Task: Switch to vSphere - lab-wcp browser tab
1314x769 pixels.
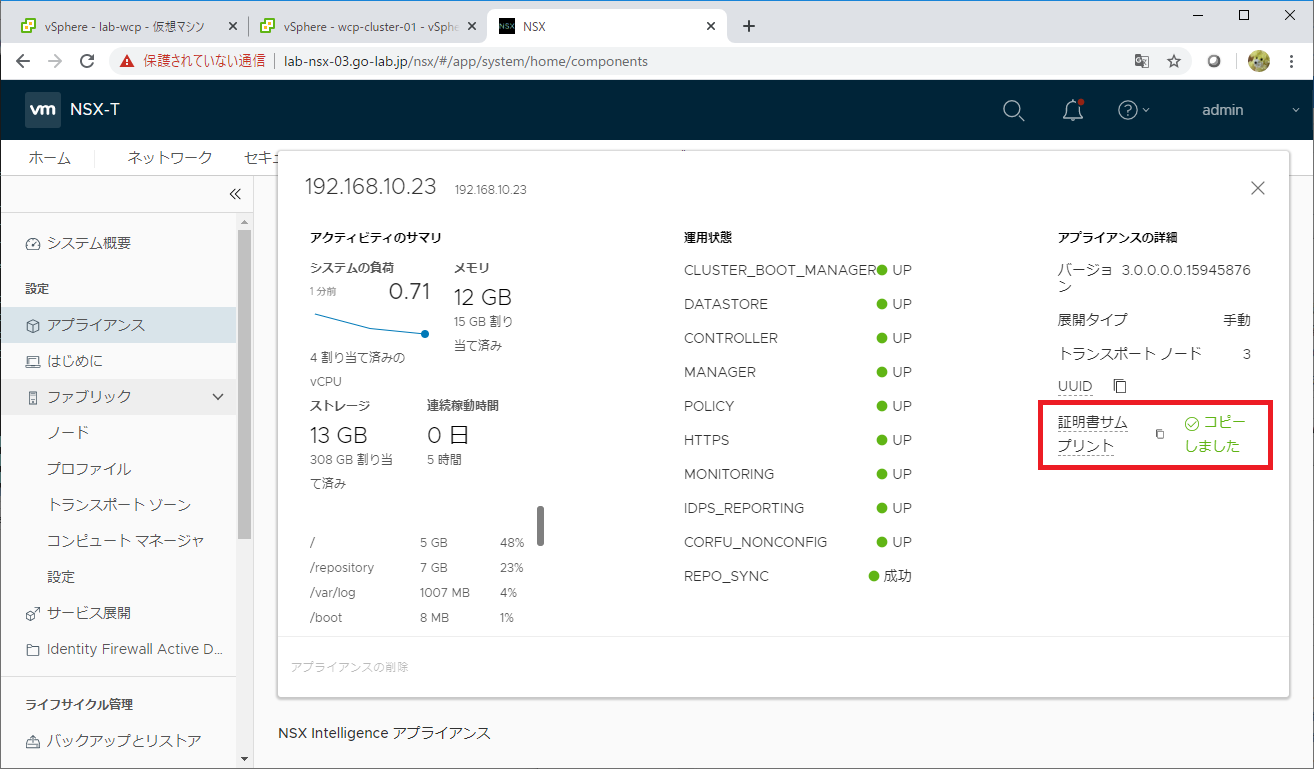Action: pyautogui.click(x=125, y=27)
